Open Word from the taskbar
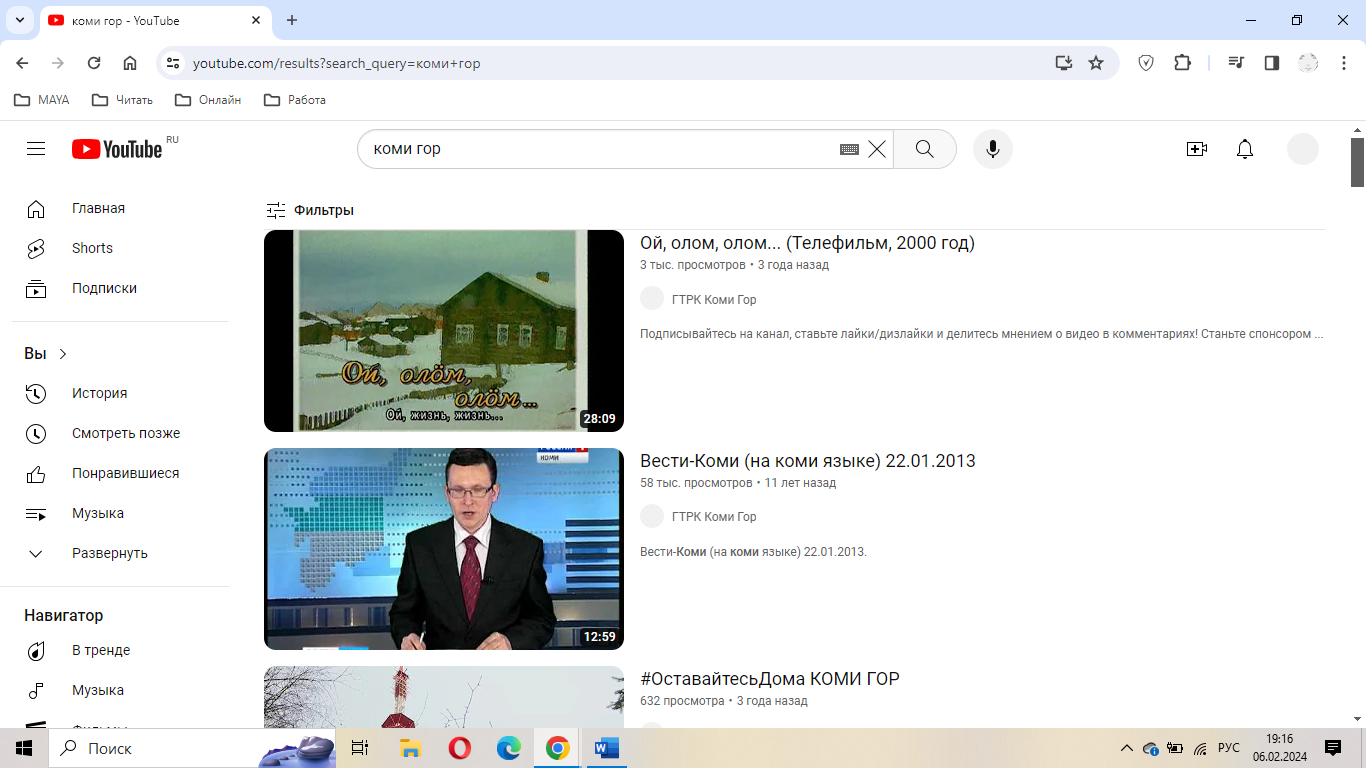 [x=607, y=748]
